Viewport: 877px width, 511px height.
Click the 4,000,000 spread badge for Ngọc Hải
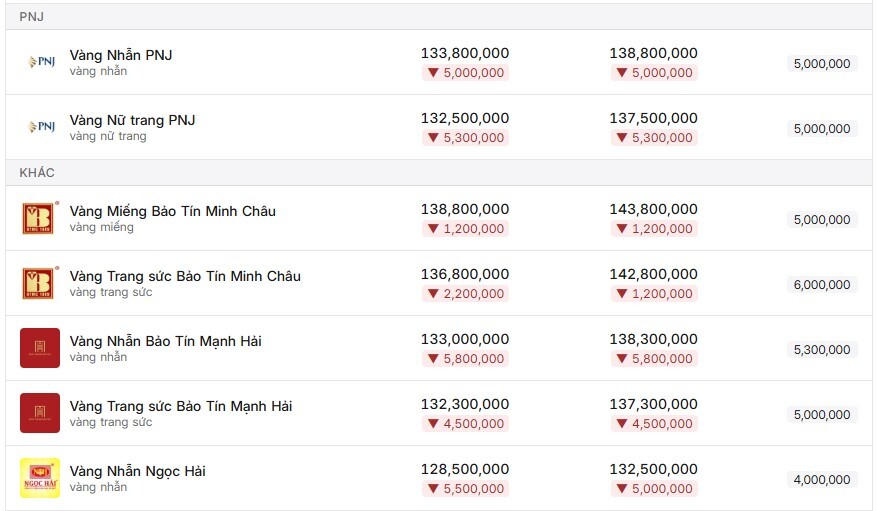[x=822, y=480]
